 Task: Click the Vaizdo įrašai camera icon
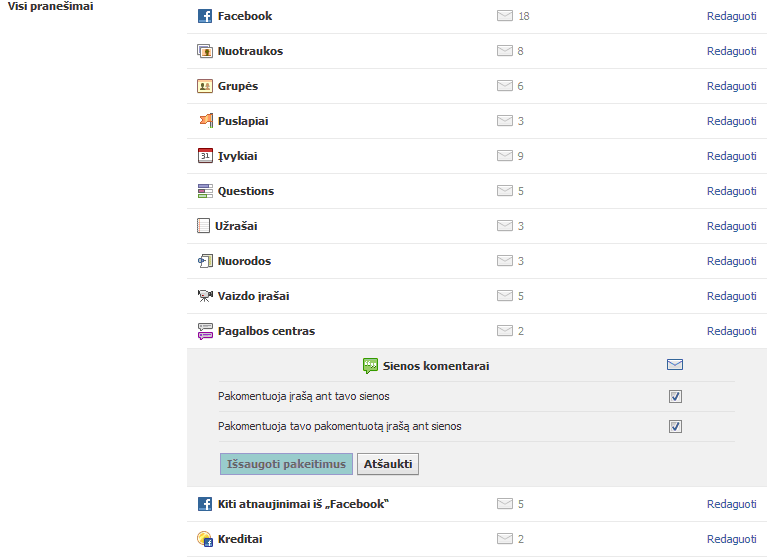[x=205, y=296]
